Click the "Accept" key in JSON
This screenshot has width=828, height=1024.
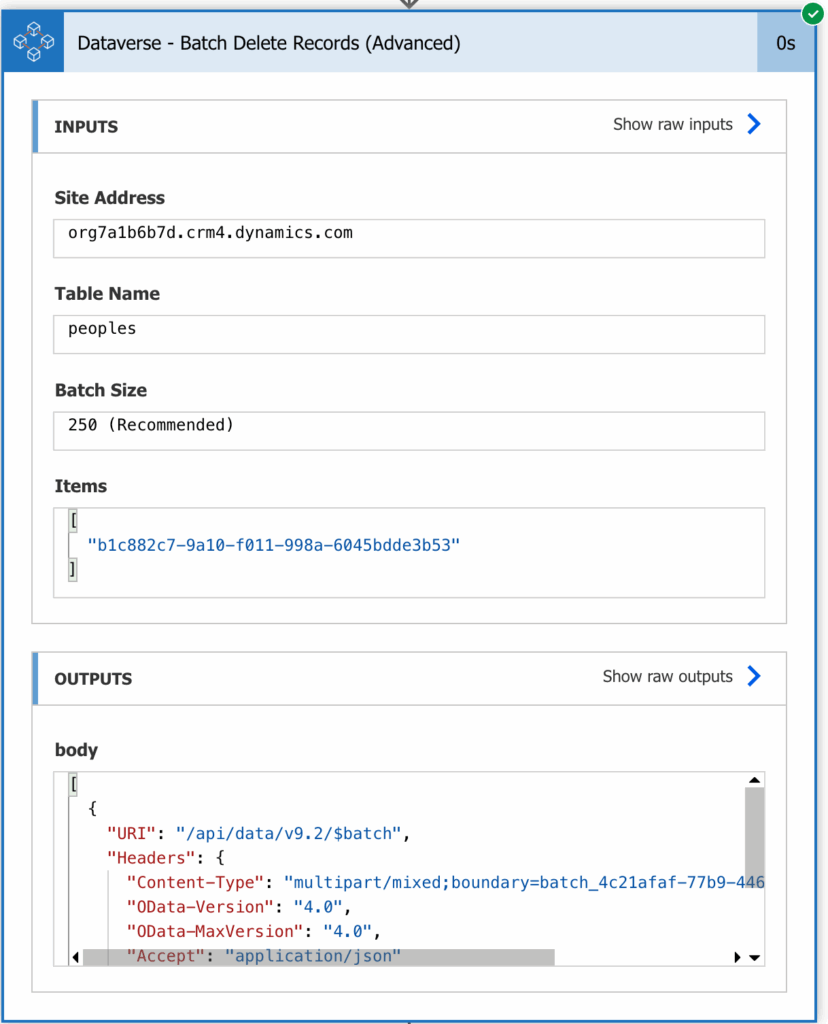(x=166, y=955)
